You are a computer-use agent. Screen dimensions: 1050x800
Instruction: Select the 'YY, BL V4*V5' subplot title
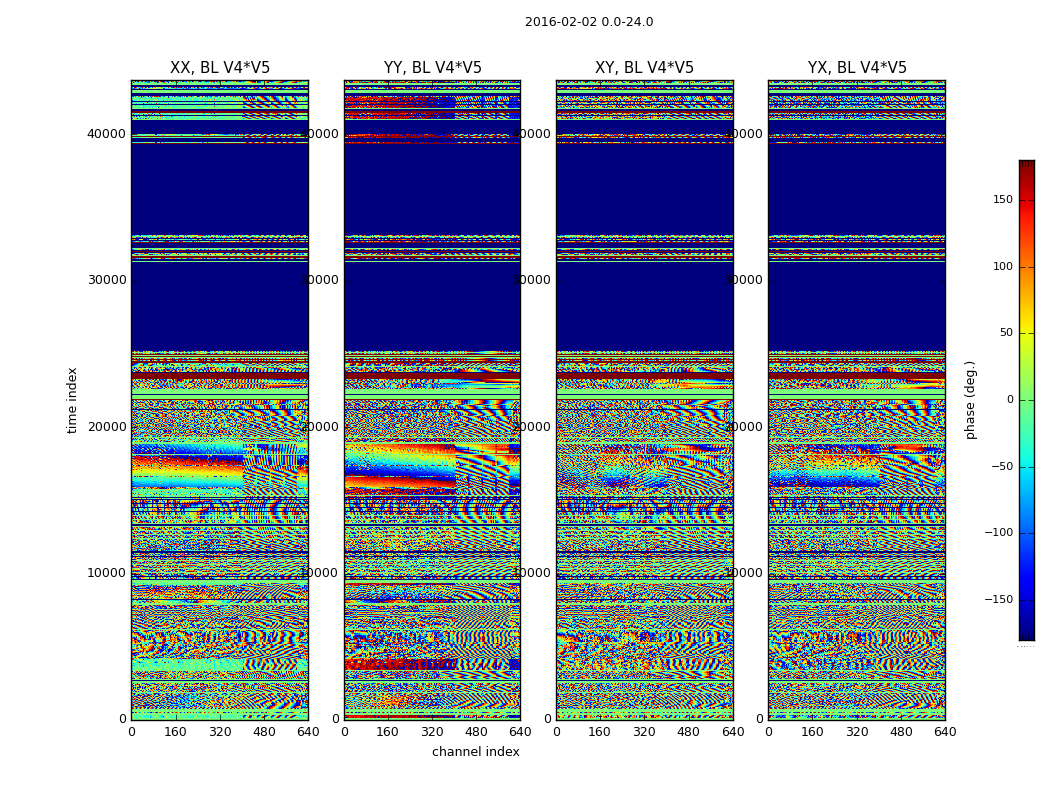[433, 68]
